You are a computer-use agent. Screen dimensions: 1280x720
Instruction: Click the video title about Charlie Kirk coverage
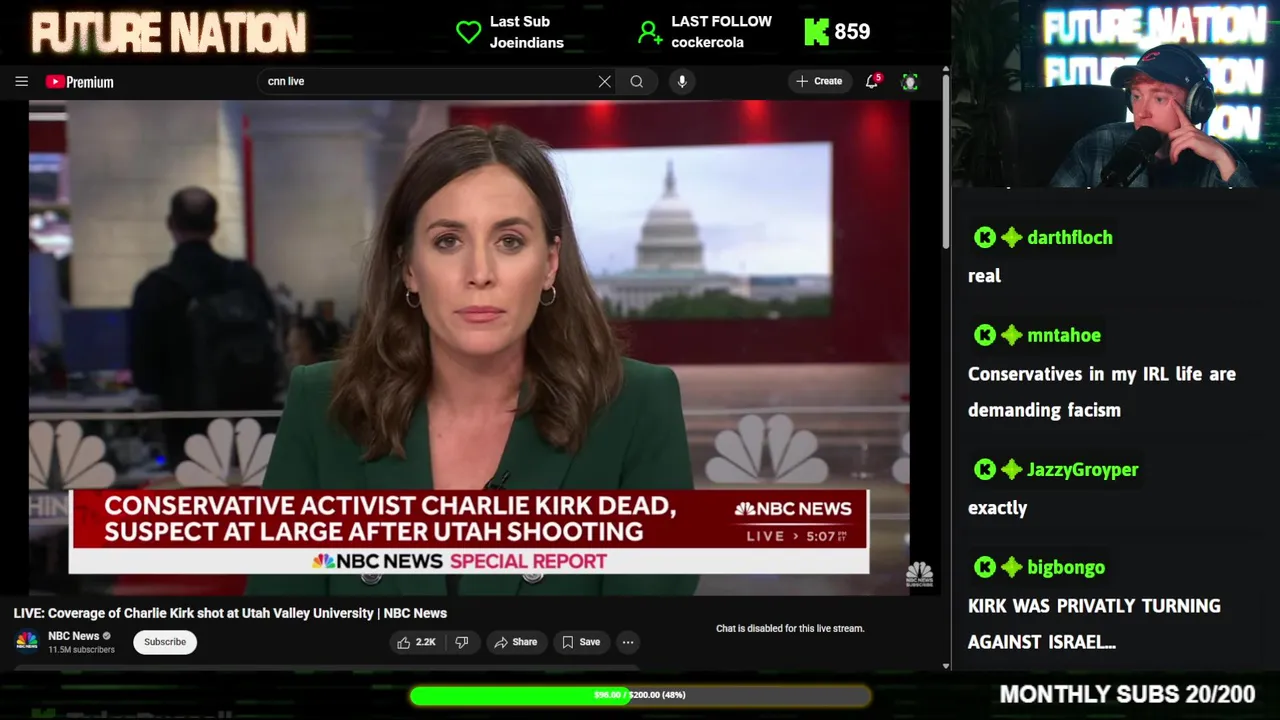pos(230,613)
